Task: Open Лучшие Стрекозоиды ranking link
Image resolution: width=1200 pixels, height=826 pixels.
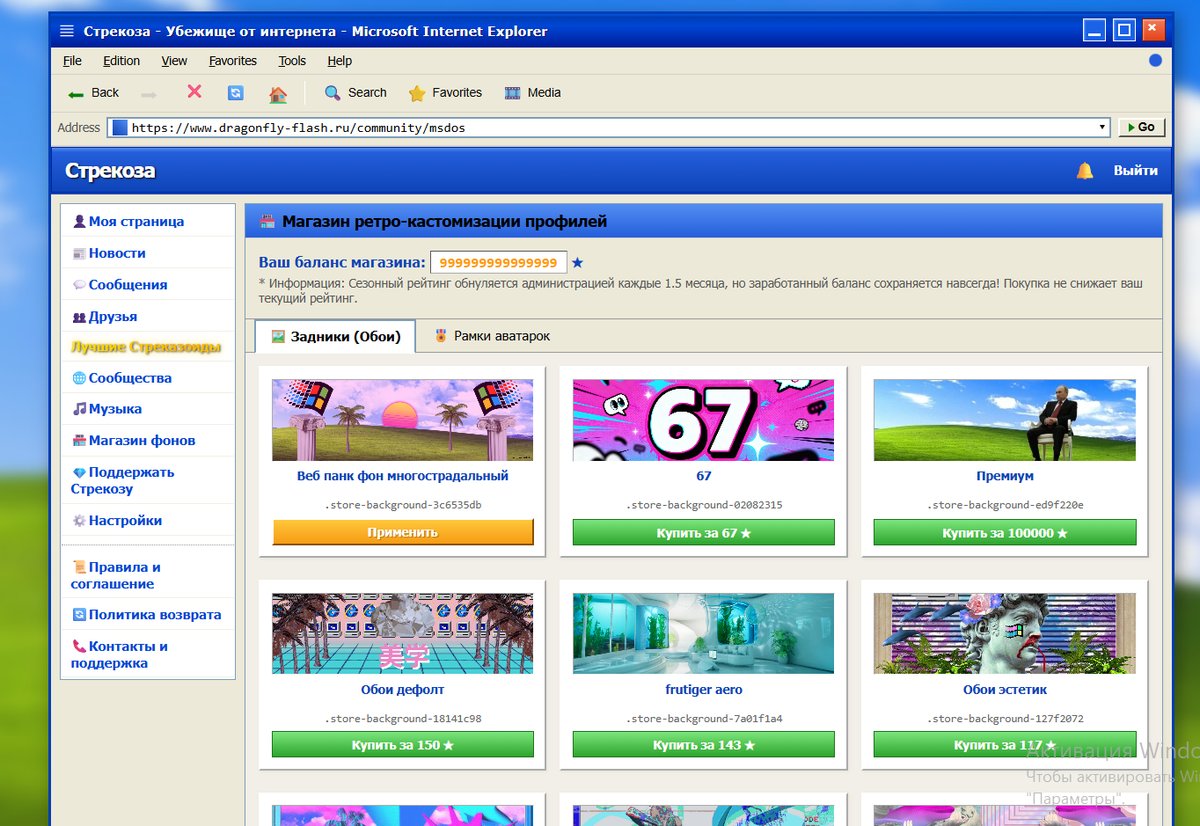Action: [146, 347]
